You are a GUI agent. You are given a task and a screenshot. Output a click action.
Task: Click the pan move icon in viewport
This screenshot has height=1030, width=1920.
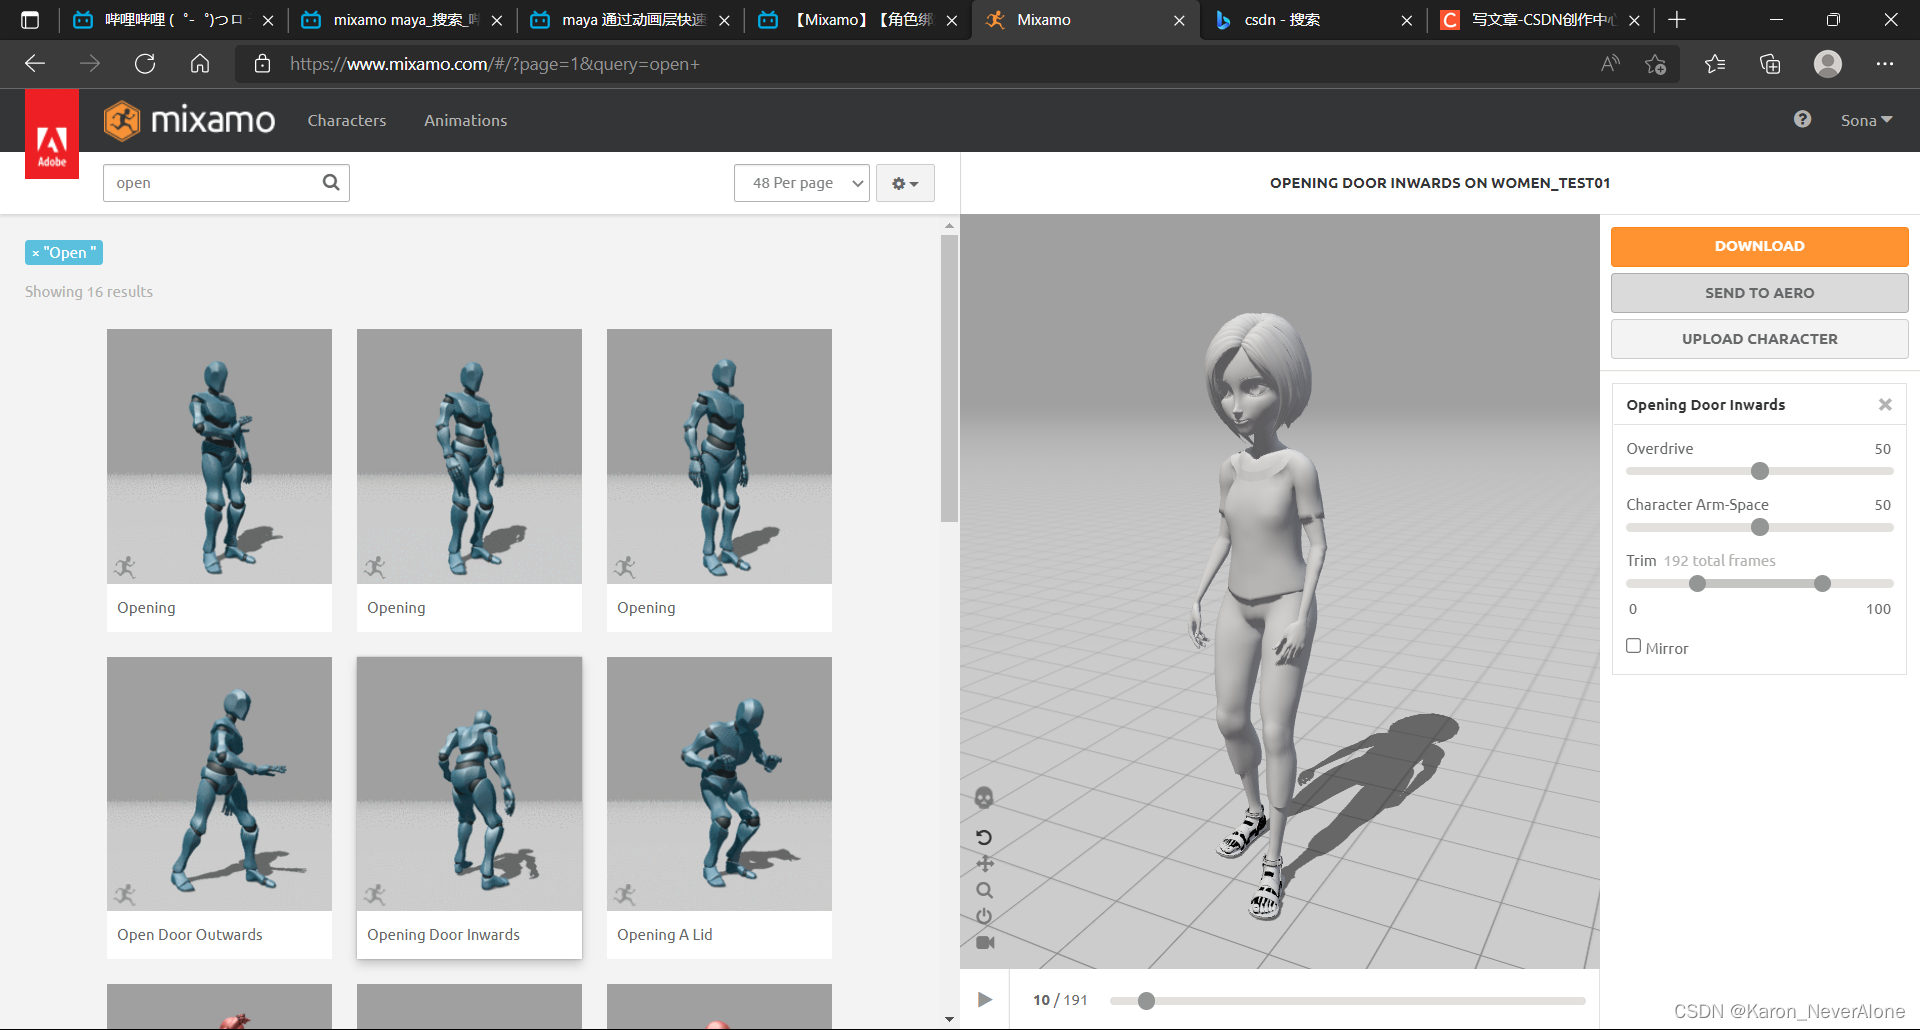coord(985,863)
